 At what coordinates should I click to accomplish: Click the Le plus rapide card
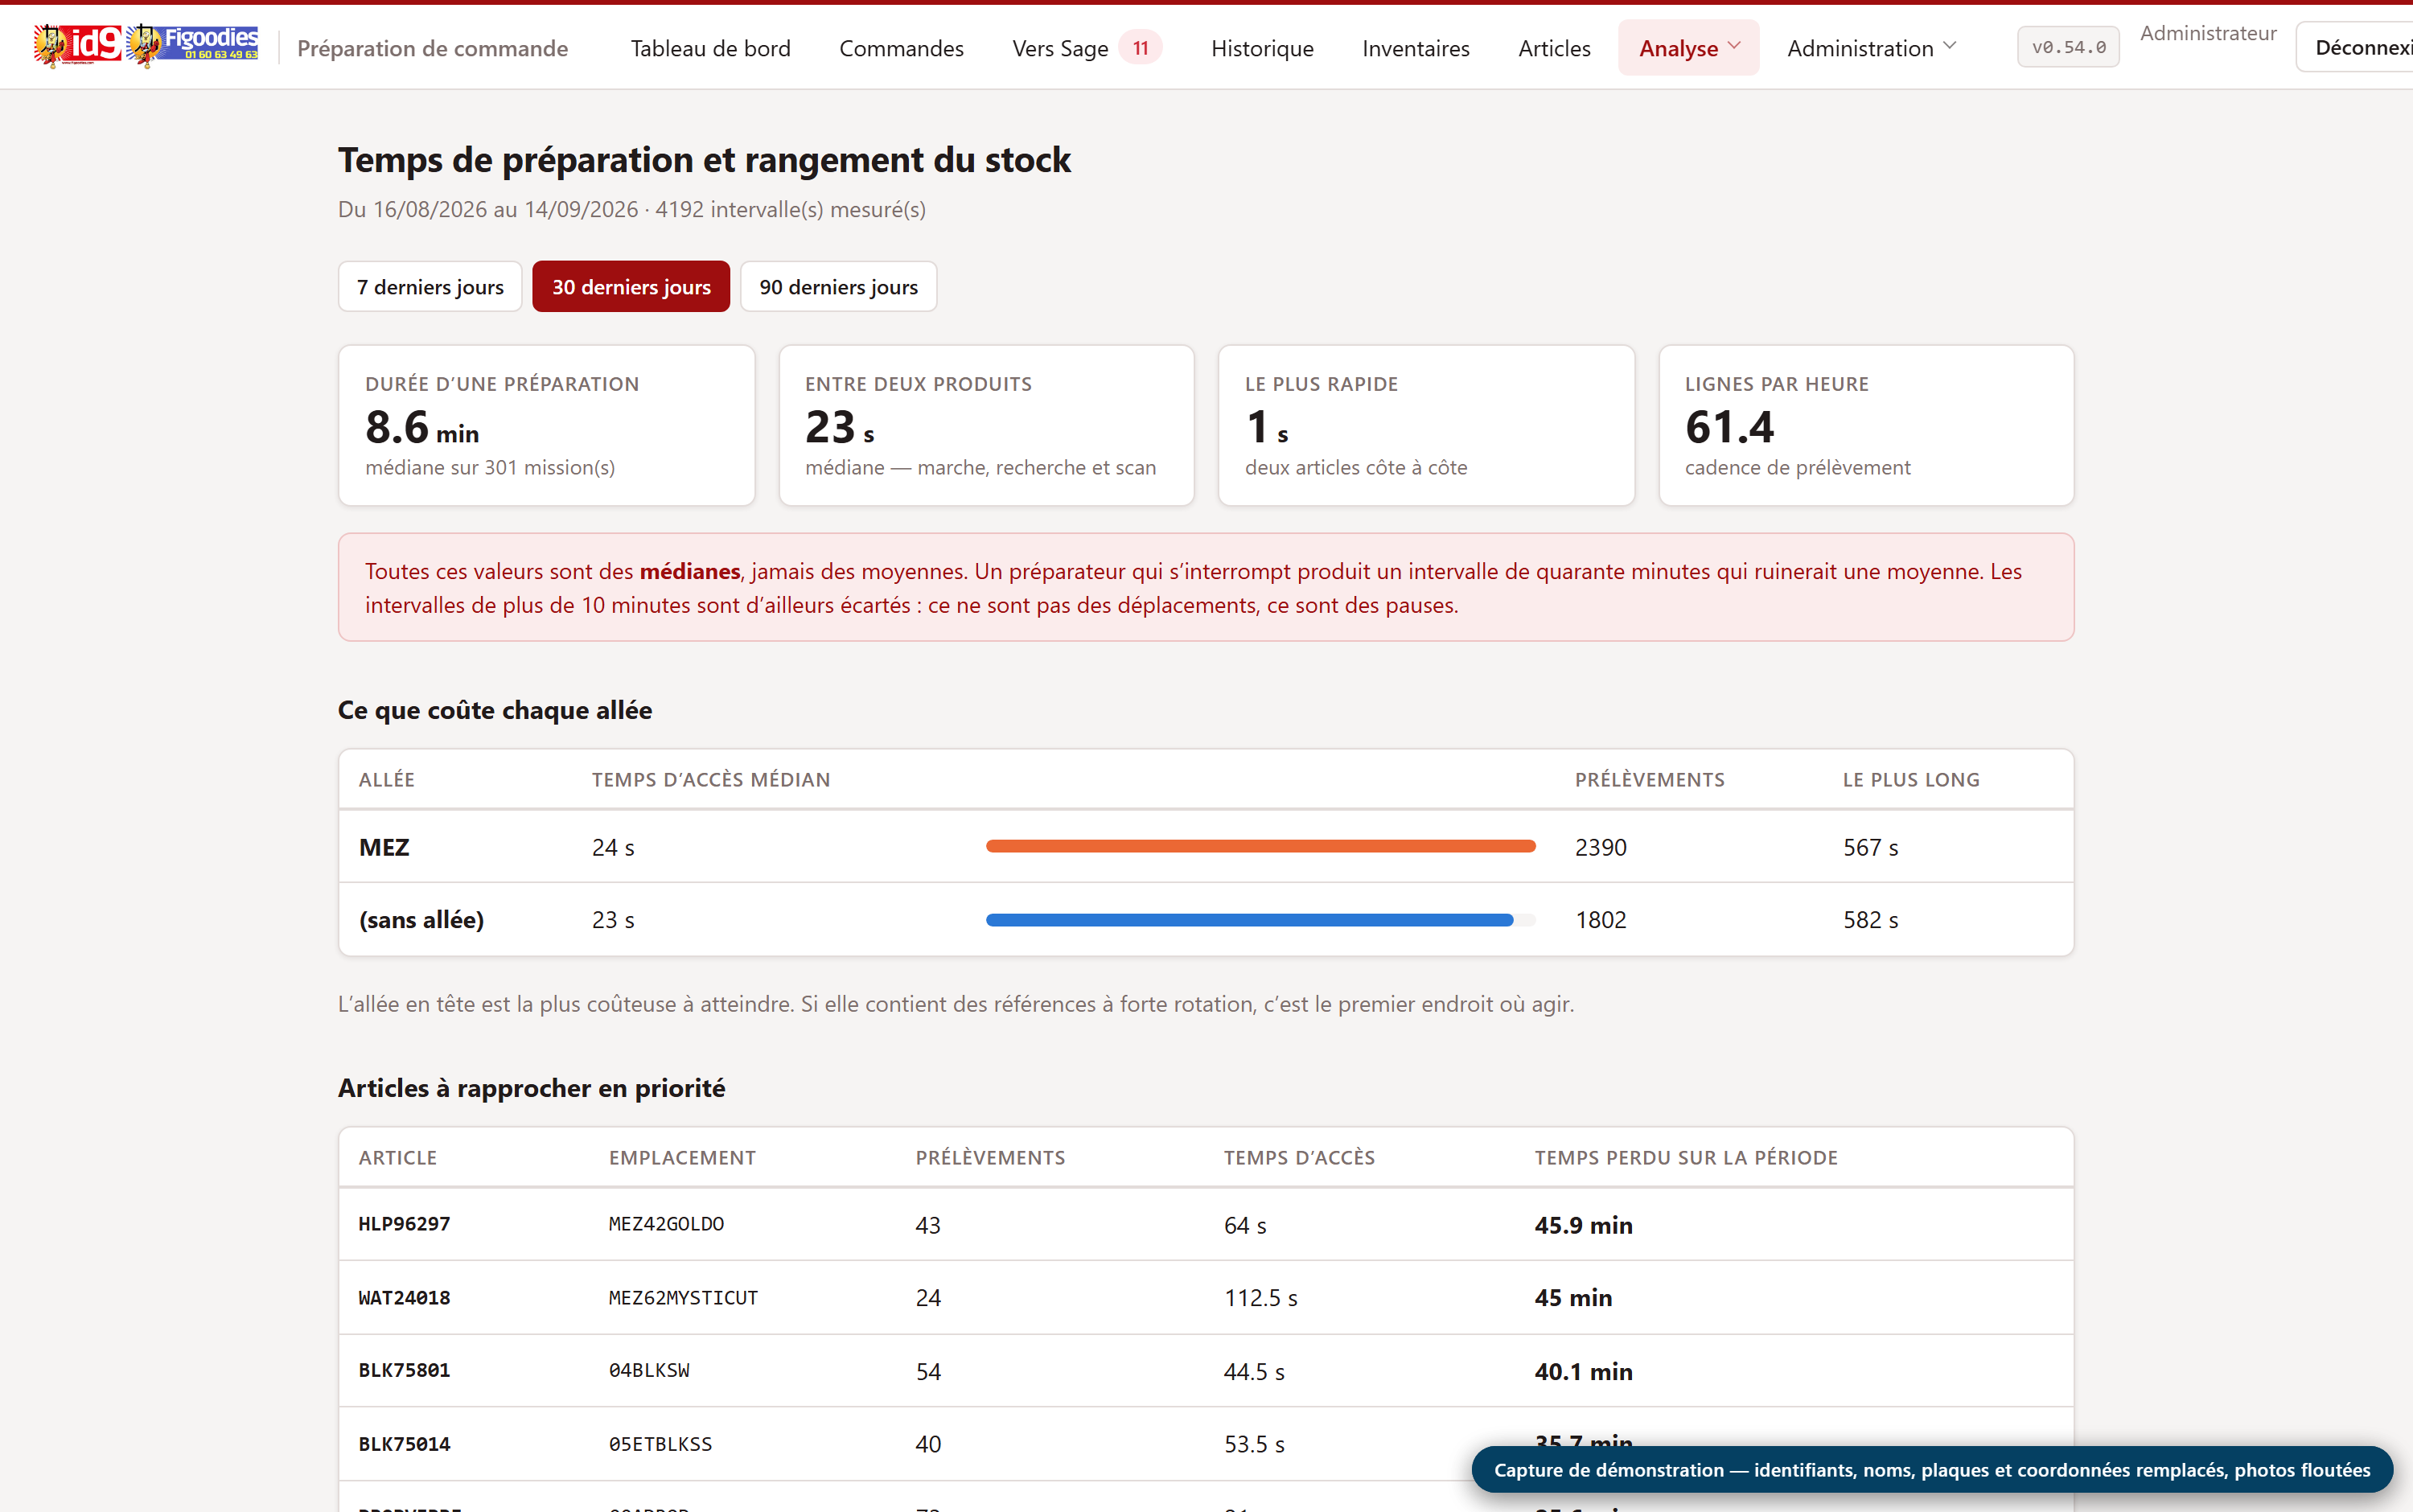coord(1427,426)
